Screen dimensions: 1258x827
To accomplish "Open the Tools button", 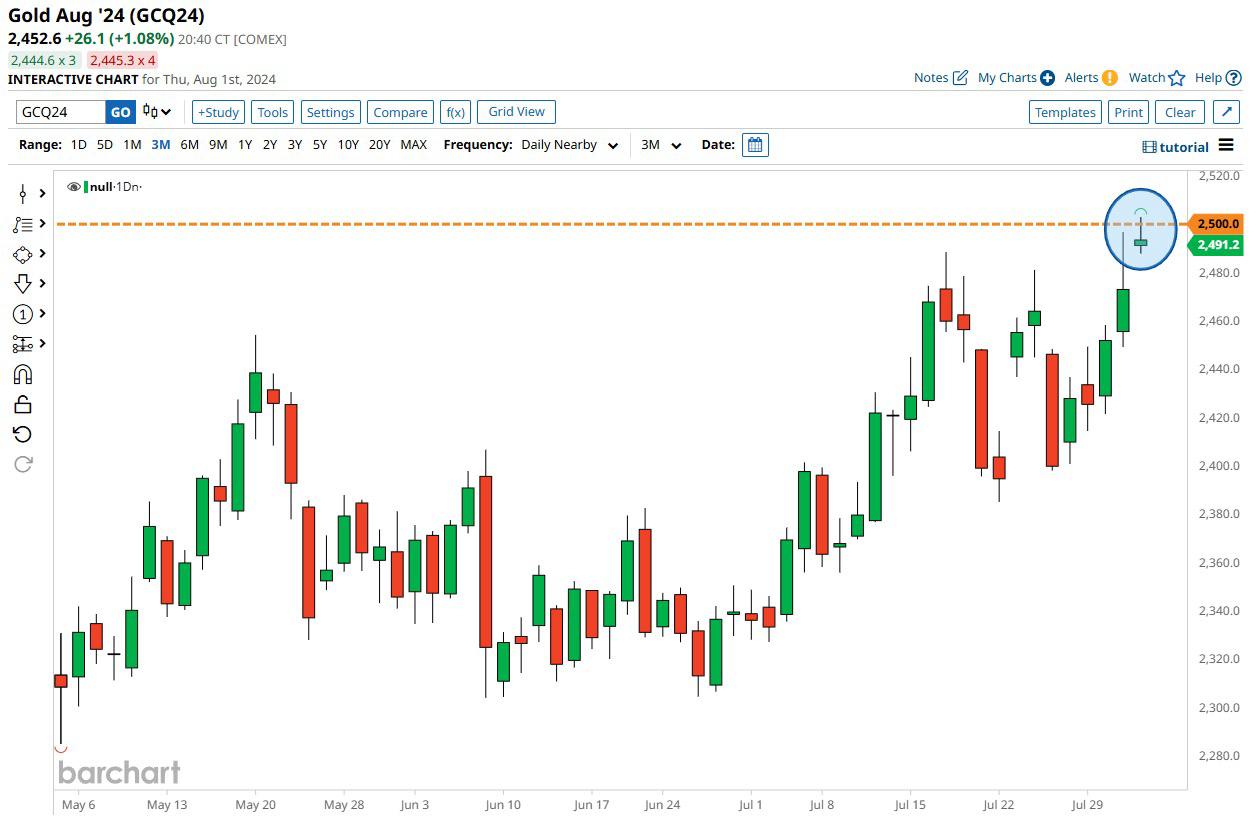I will (273, 112).
